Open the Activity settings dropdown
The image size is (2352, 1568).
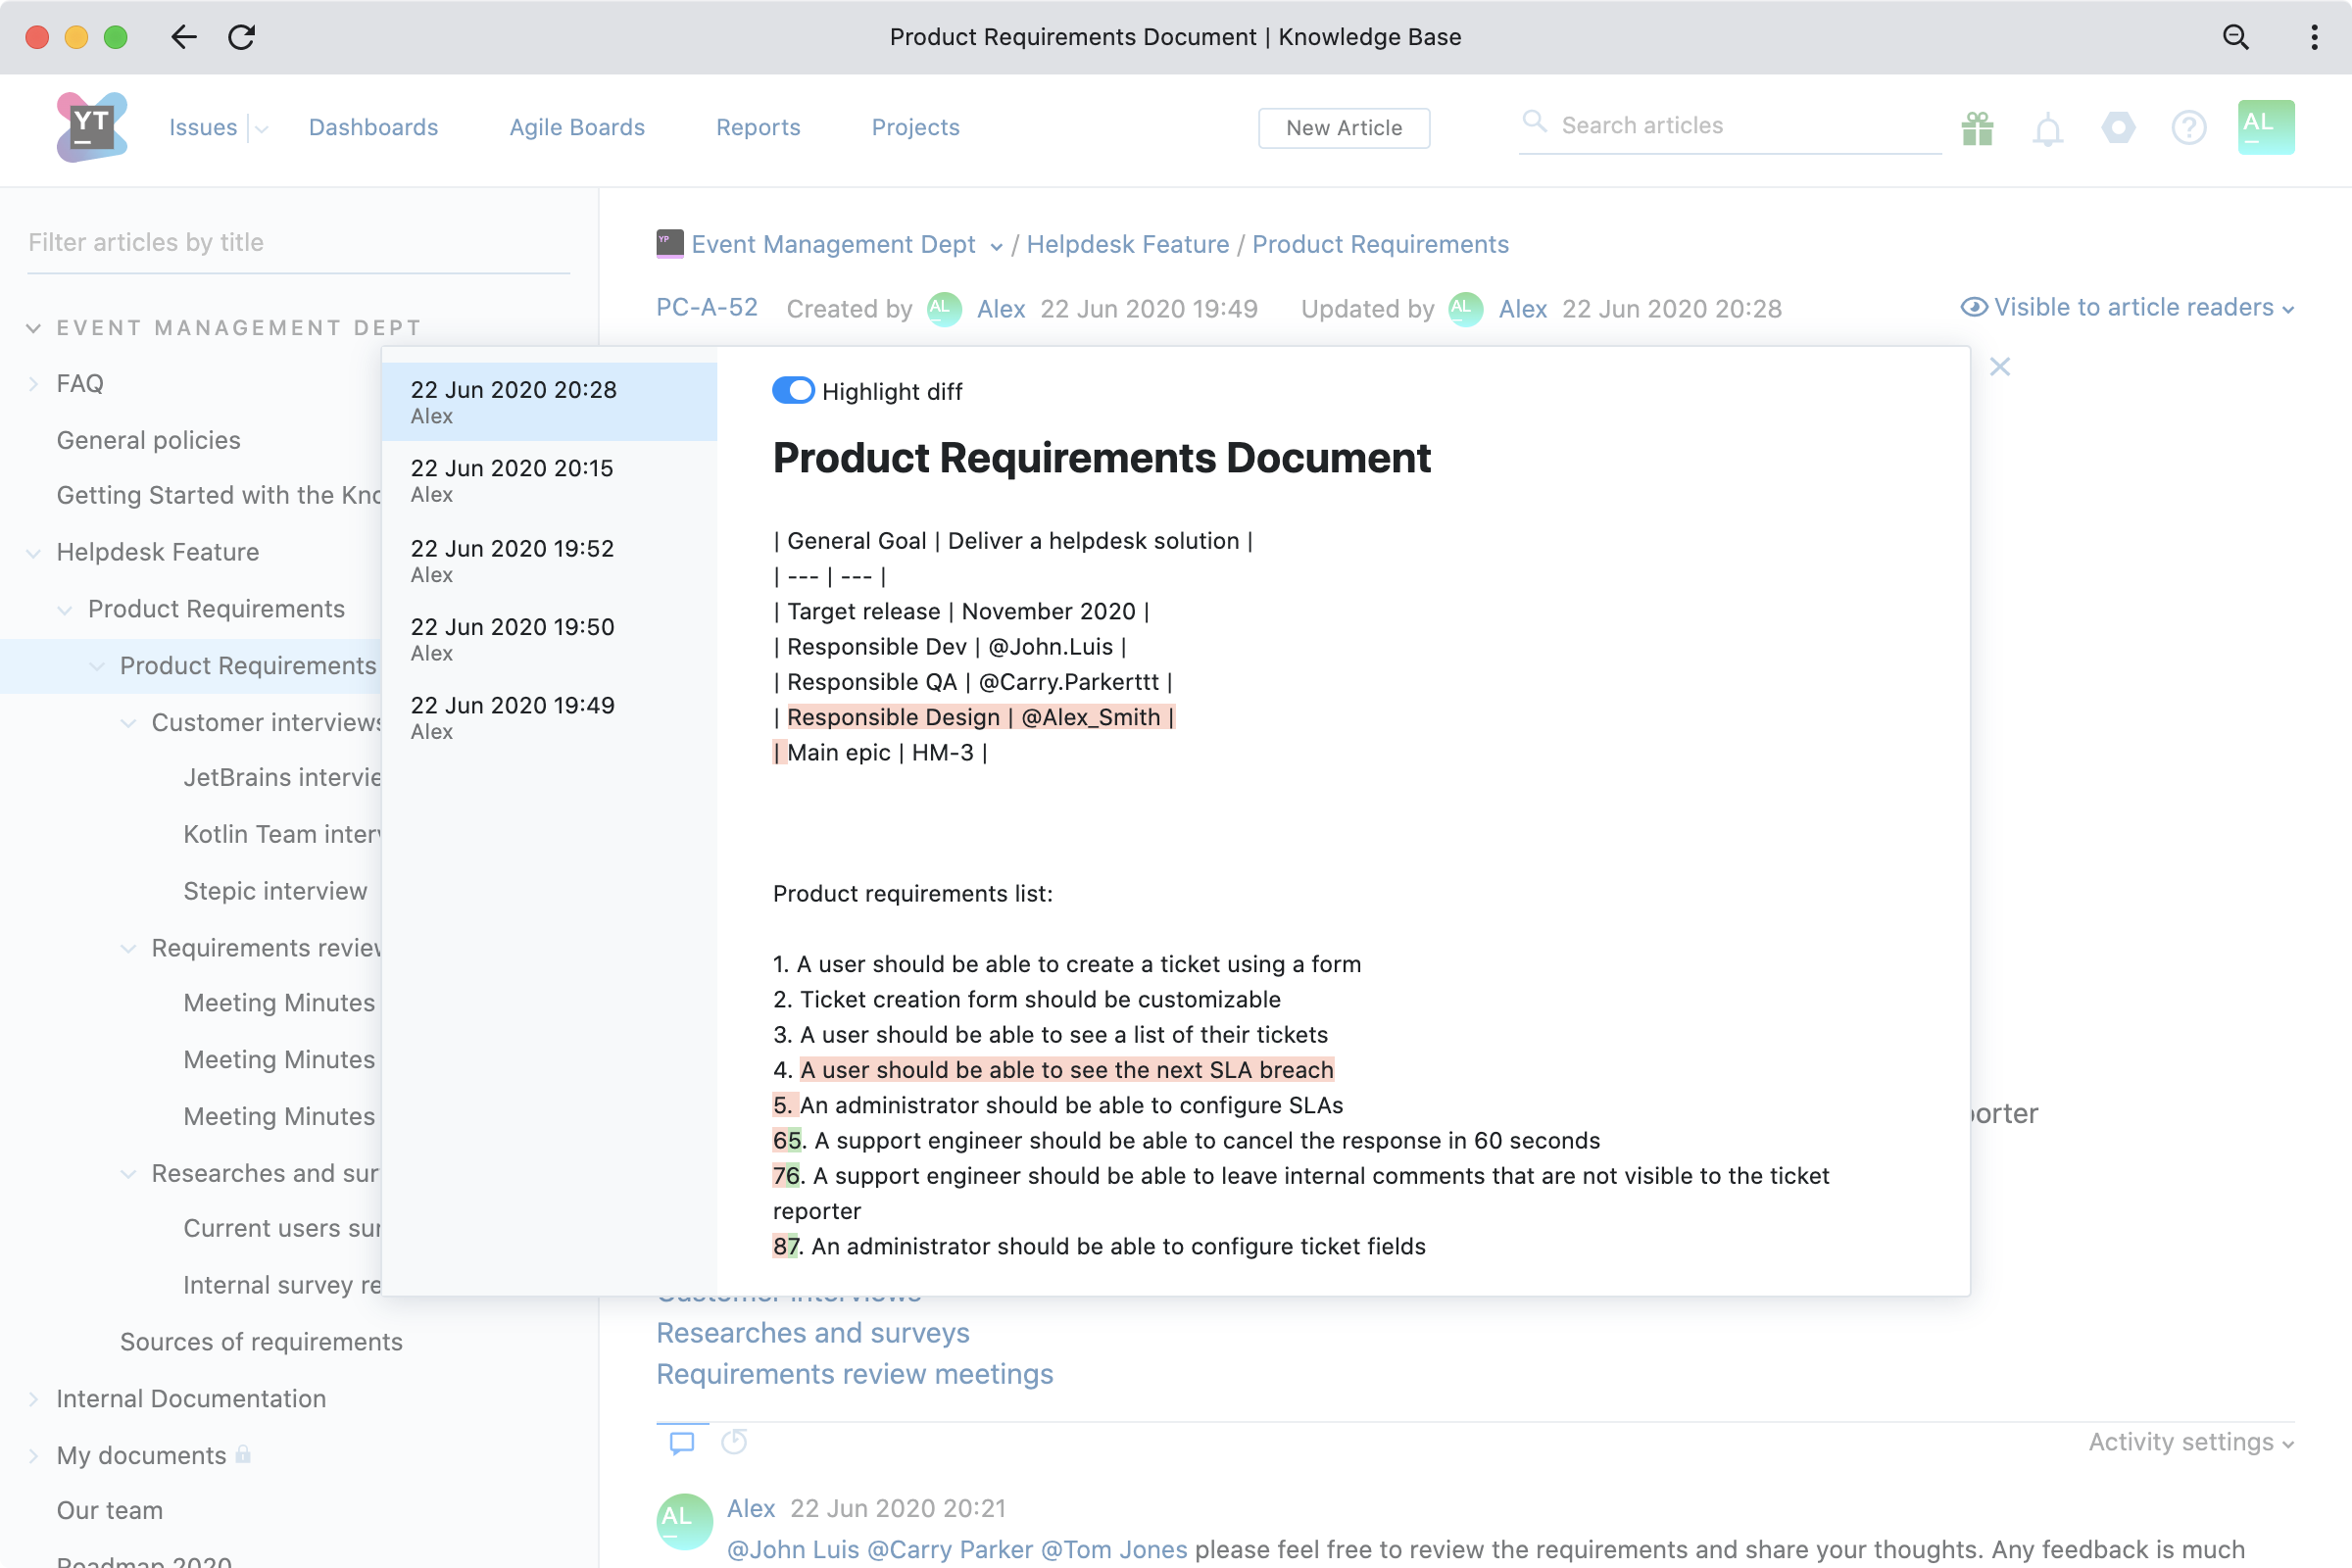pyautogui.click(x=2191, y=1442)
